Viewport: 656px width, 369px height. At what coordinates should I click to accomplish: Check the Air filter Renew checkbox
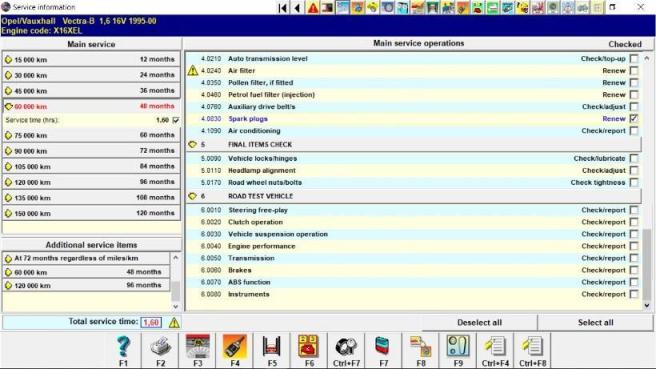click(634, 71)
